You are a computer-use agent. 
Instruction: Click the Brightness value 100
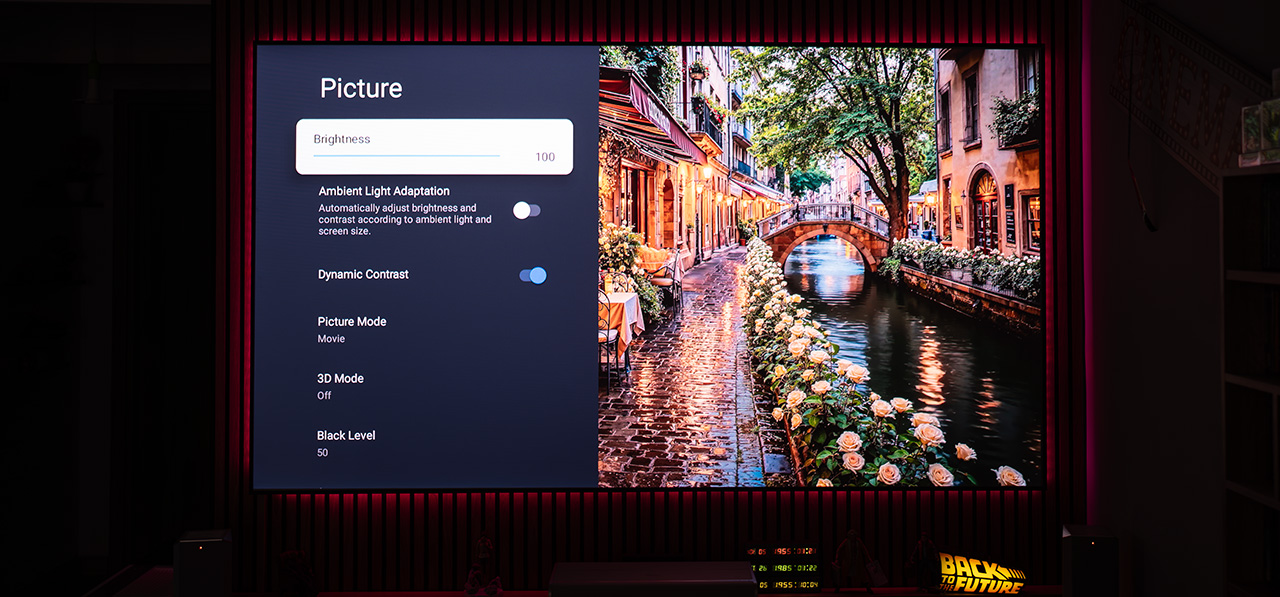(x=545, y=157)
